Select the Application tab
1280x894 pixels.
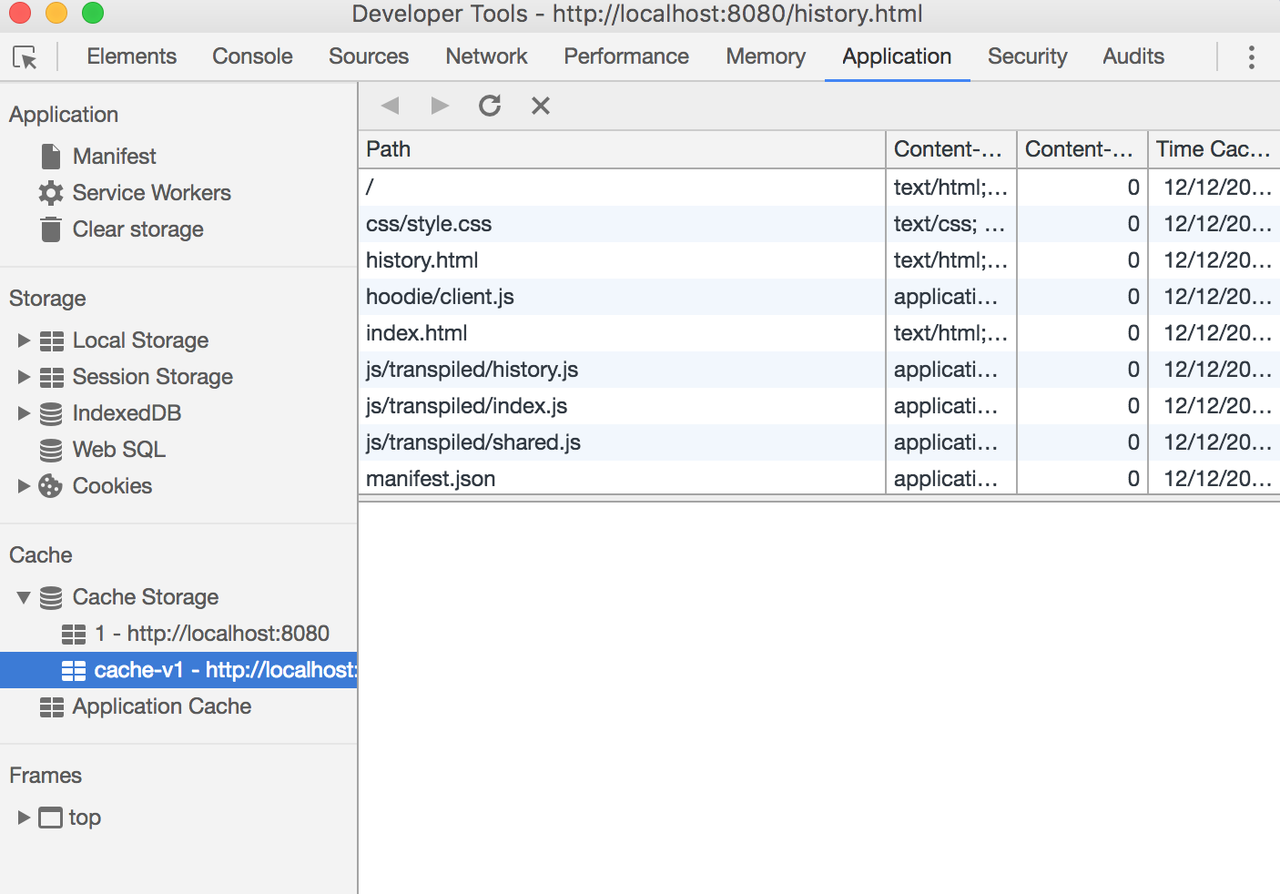point(897,57)
